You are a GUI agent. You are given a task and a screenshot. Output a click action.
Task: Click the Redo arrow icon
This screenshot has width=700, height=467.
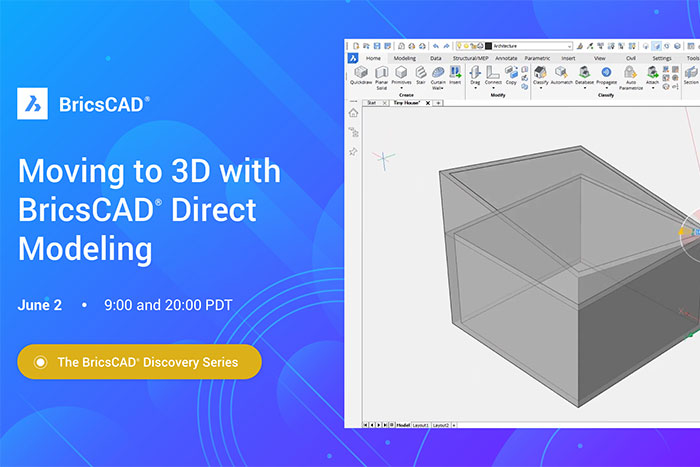446,46
